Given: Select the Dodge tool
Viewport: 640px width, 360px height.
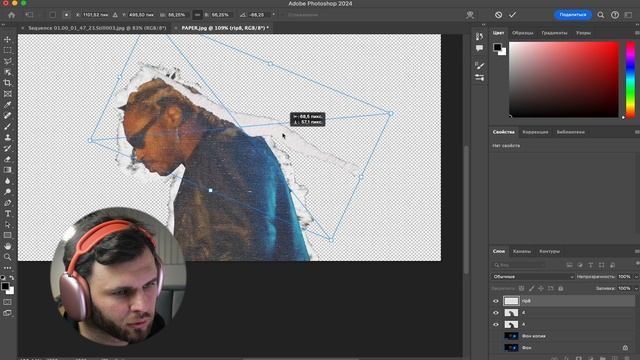Looking at the screenshot, I should [7, 192].
